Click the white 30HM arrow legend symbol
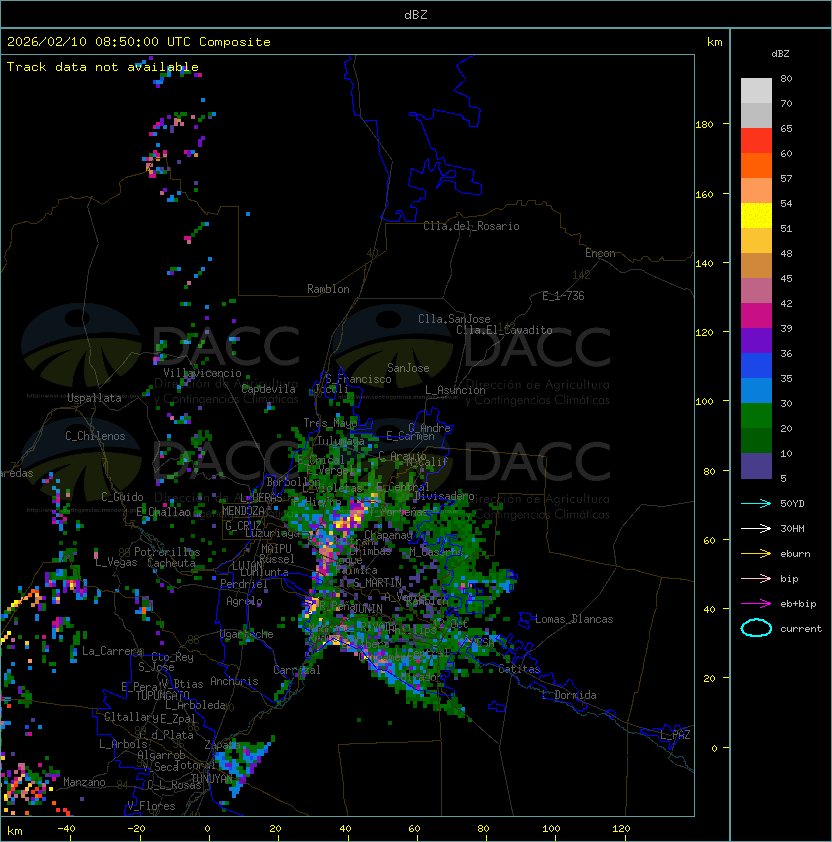832x842 pixels. tap(756, 529)
